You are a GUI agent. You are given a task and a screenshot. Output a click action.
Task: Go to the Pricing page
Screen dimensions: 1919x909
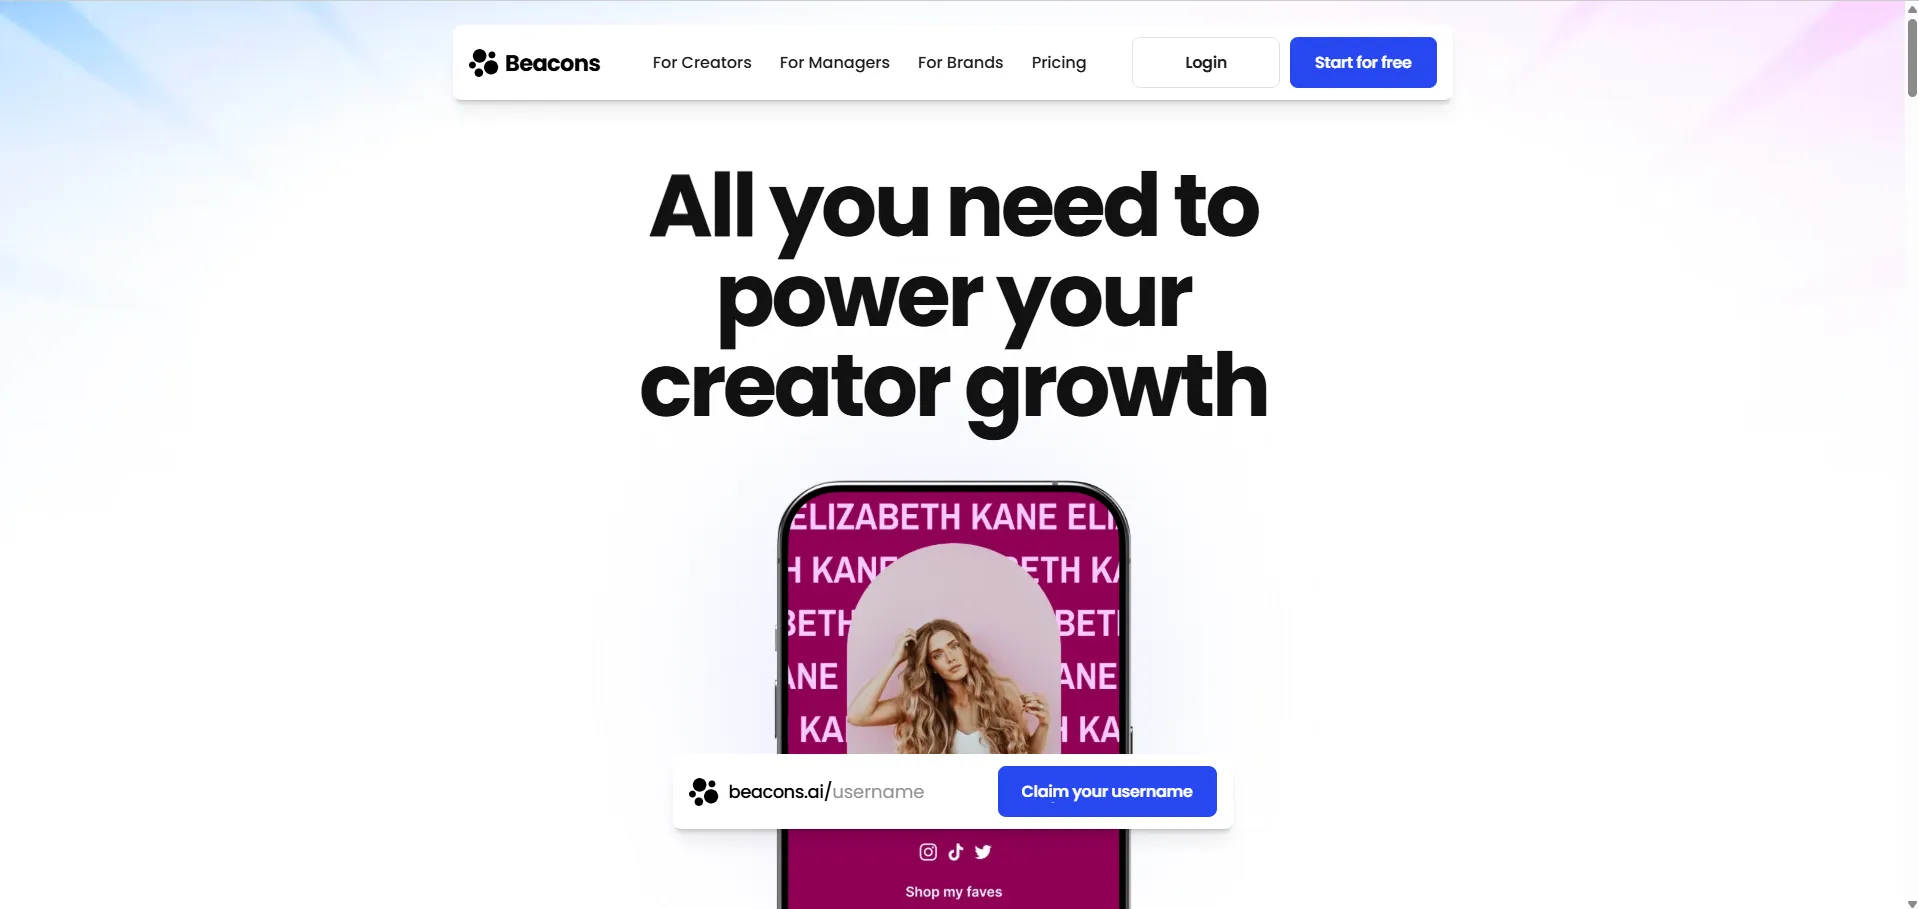click(x=1058, y=62)
